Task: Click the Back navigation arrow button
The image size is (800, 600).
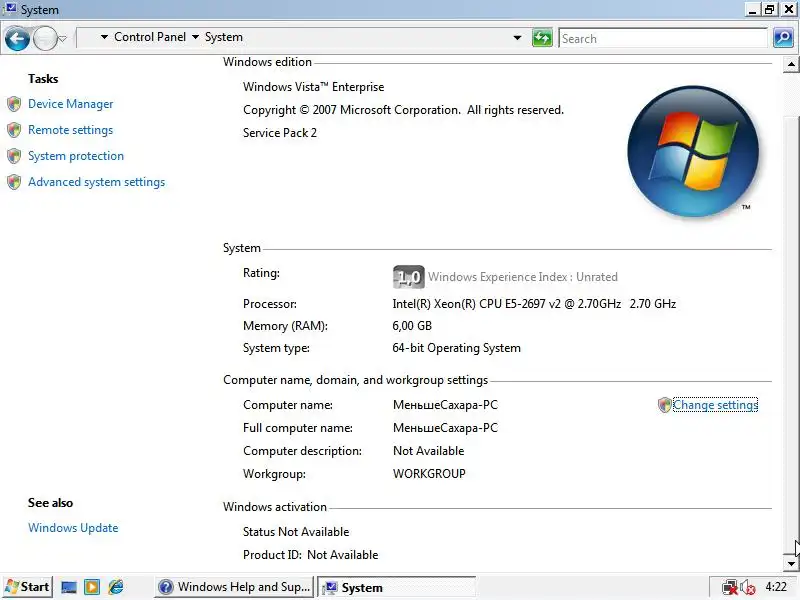Action: tap(17, 39)
